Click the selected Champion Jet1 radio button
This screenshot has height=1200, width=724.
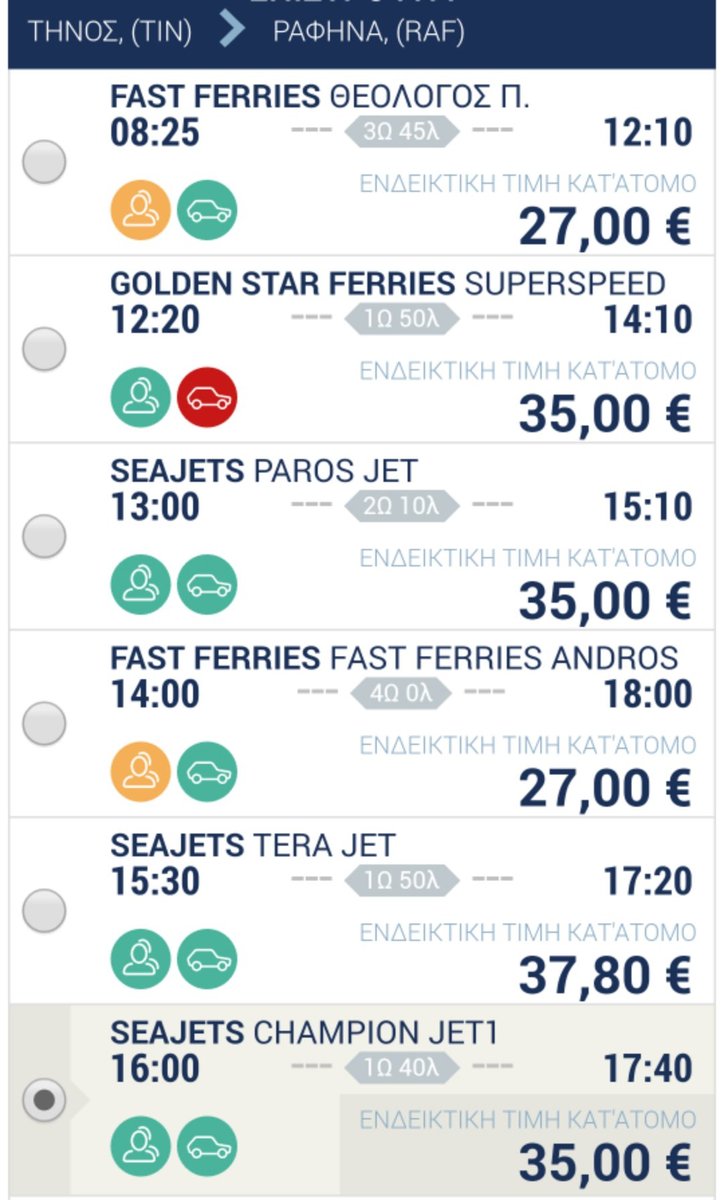tap(44, 1100)
